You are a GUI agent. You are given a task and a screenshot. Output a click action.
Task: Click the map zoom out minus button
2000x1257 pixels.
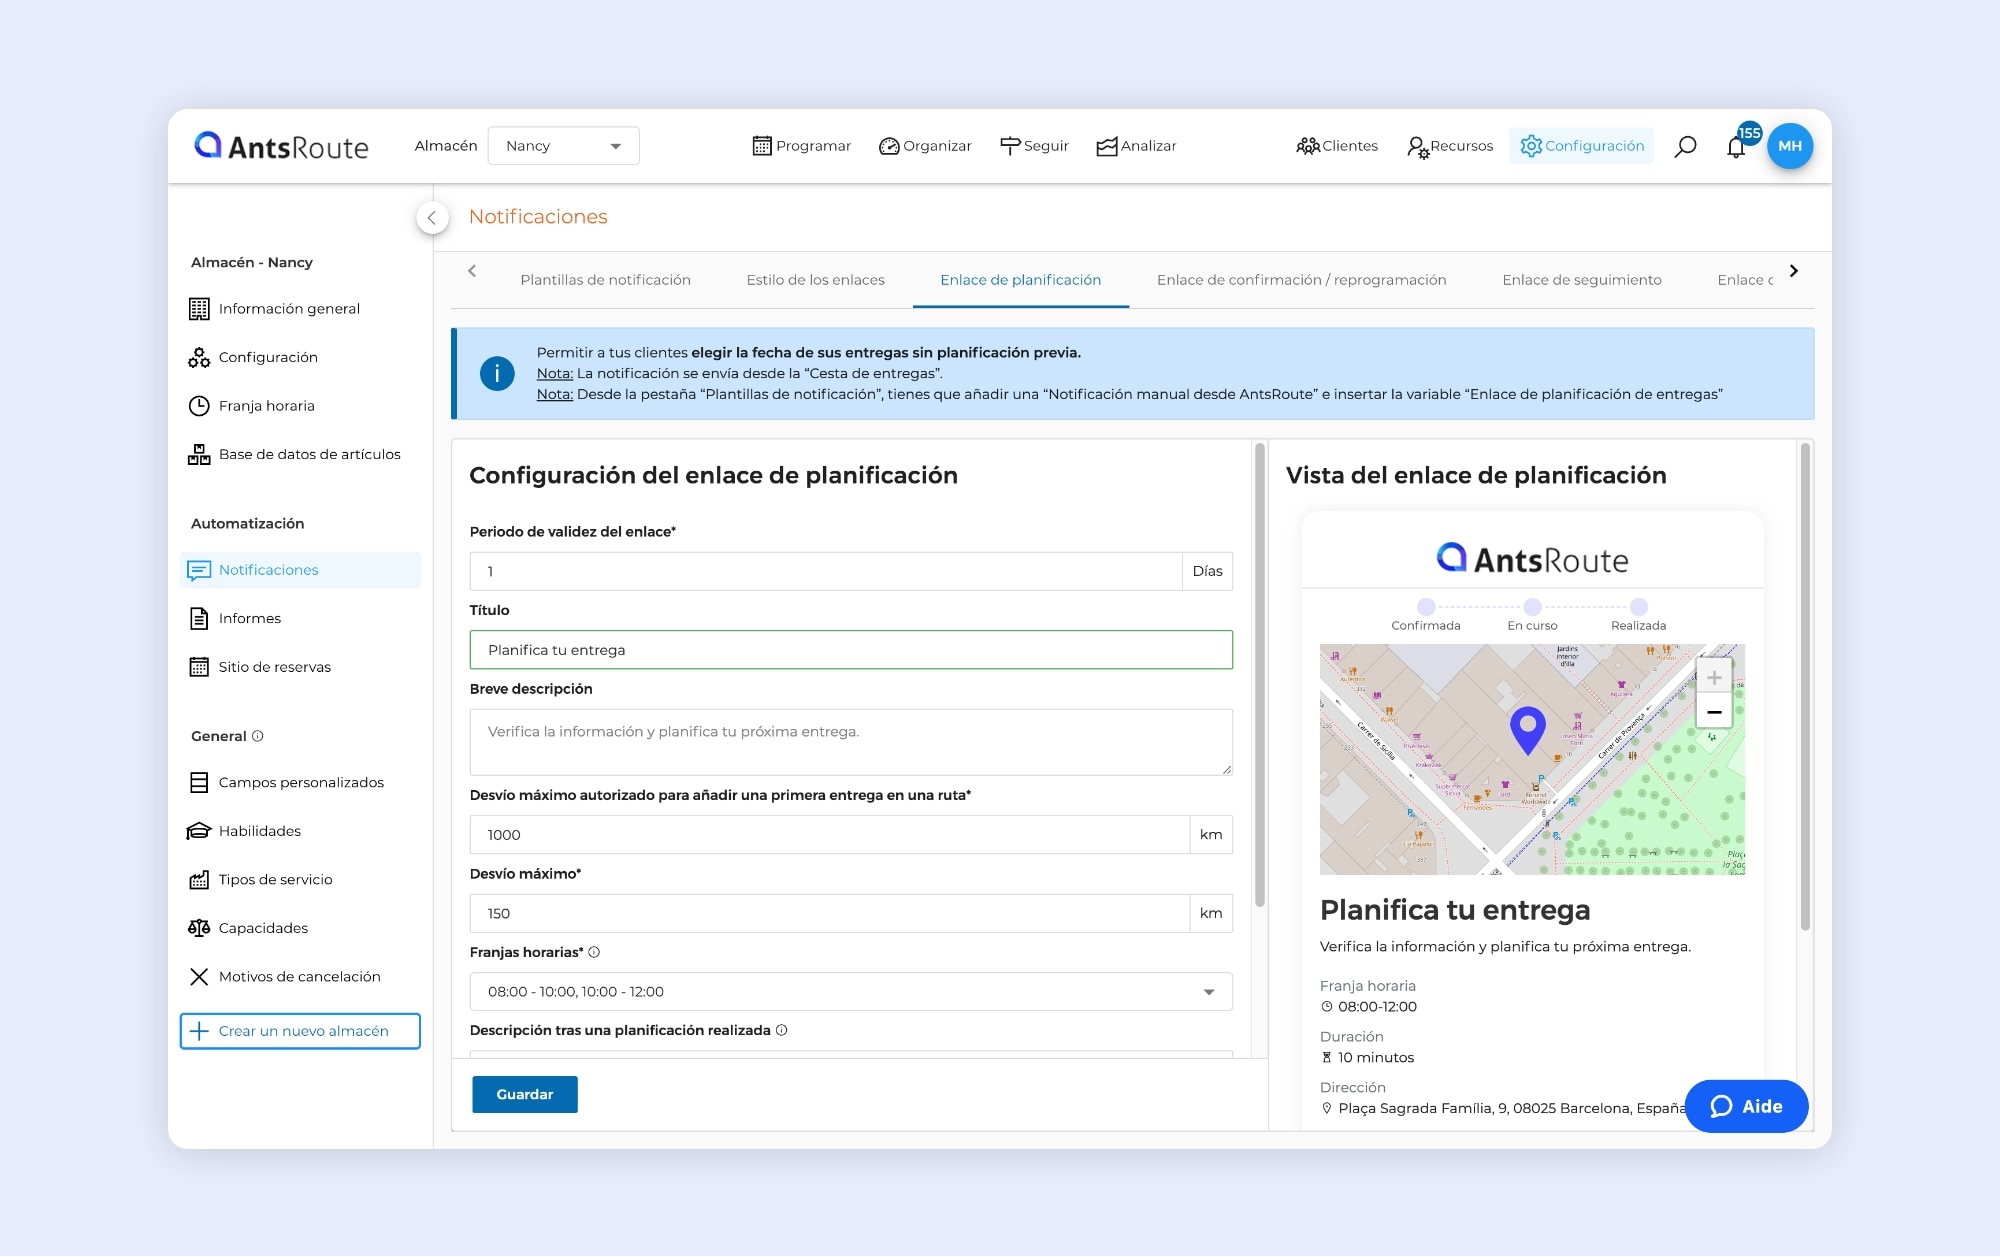coord(1714,712)
